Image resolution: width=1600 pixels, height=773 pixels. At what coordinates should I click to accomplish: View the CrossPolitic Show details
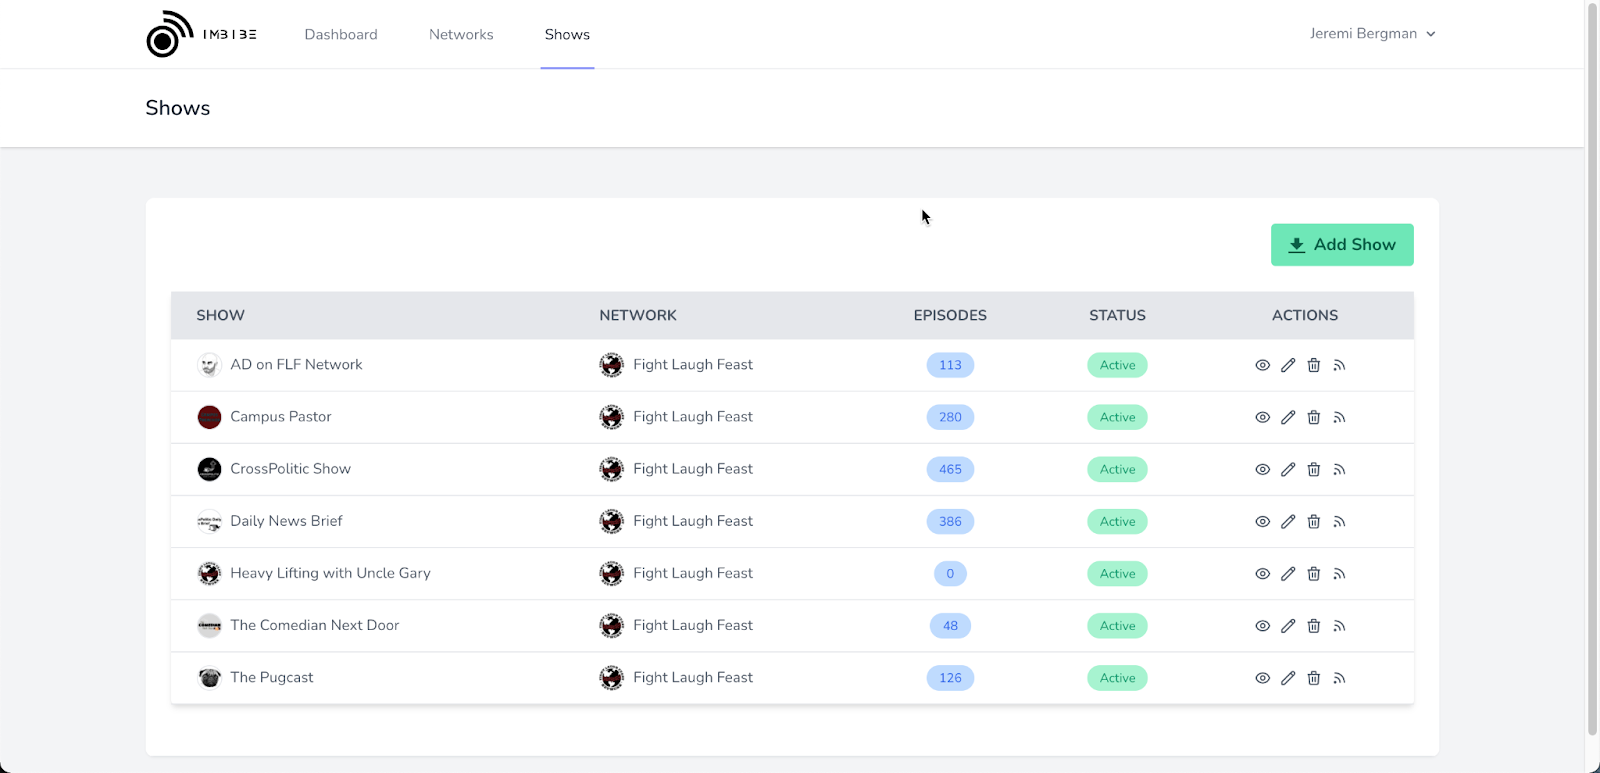pyautogui.click(x=1263, y=469)
